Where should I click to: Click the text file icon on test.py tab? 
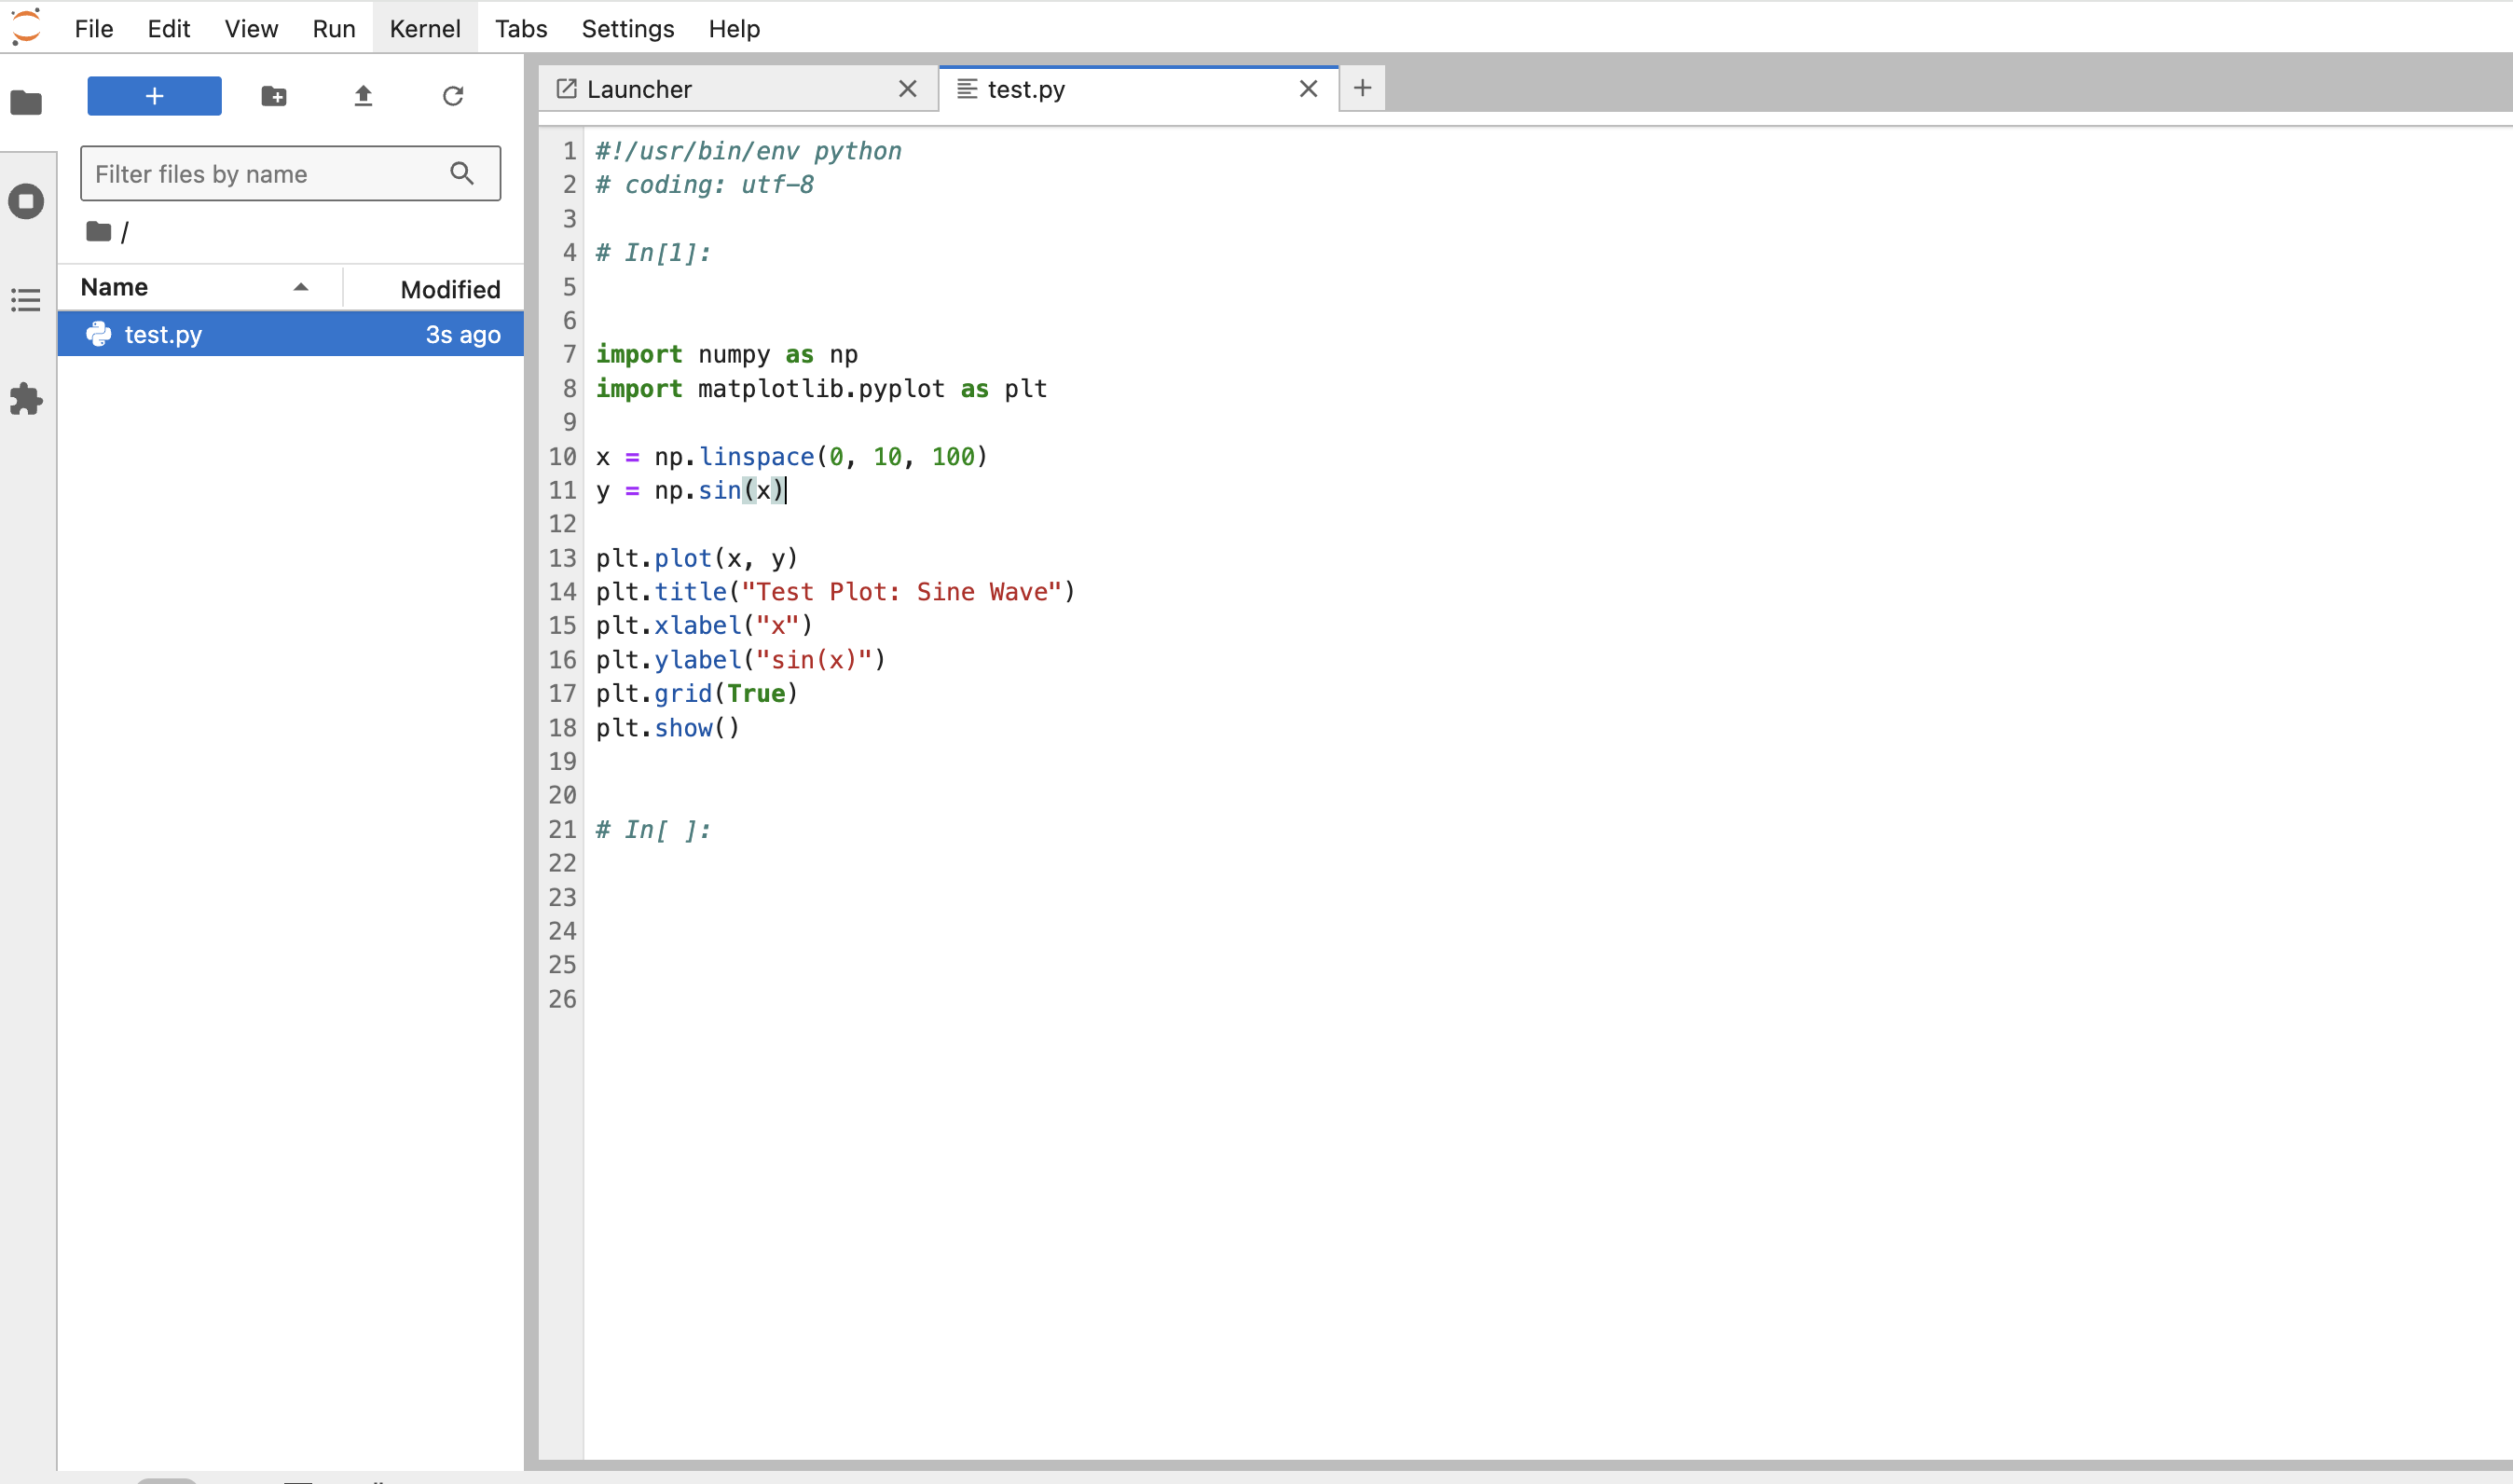[x=967, y=89]
